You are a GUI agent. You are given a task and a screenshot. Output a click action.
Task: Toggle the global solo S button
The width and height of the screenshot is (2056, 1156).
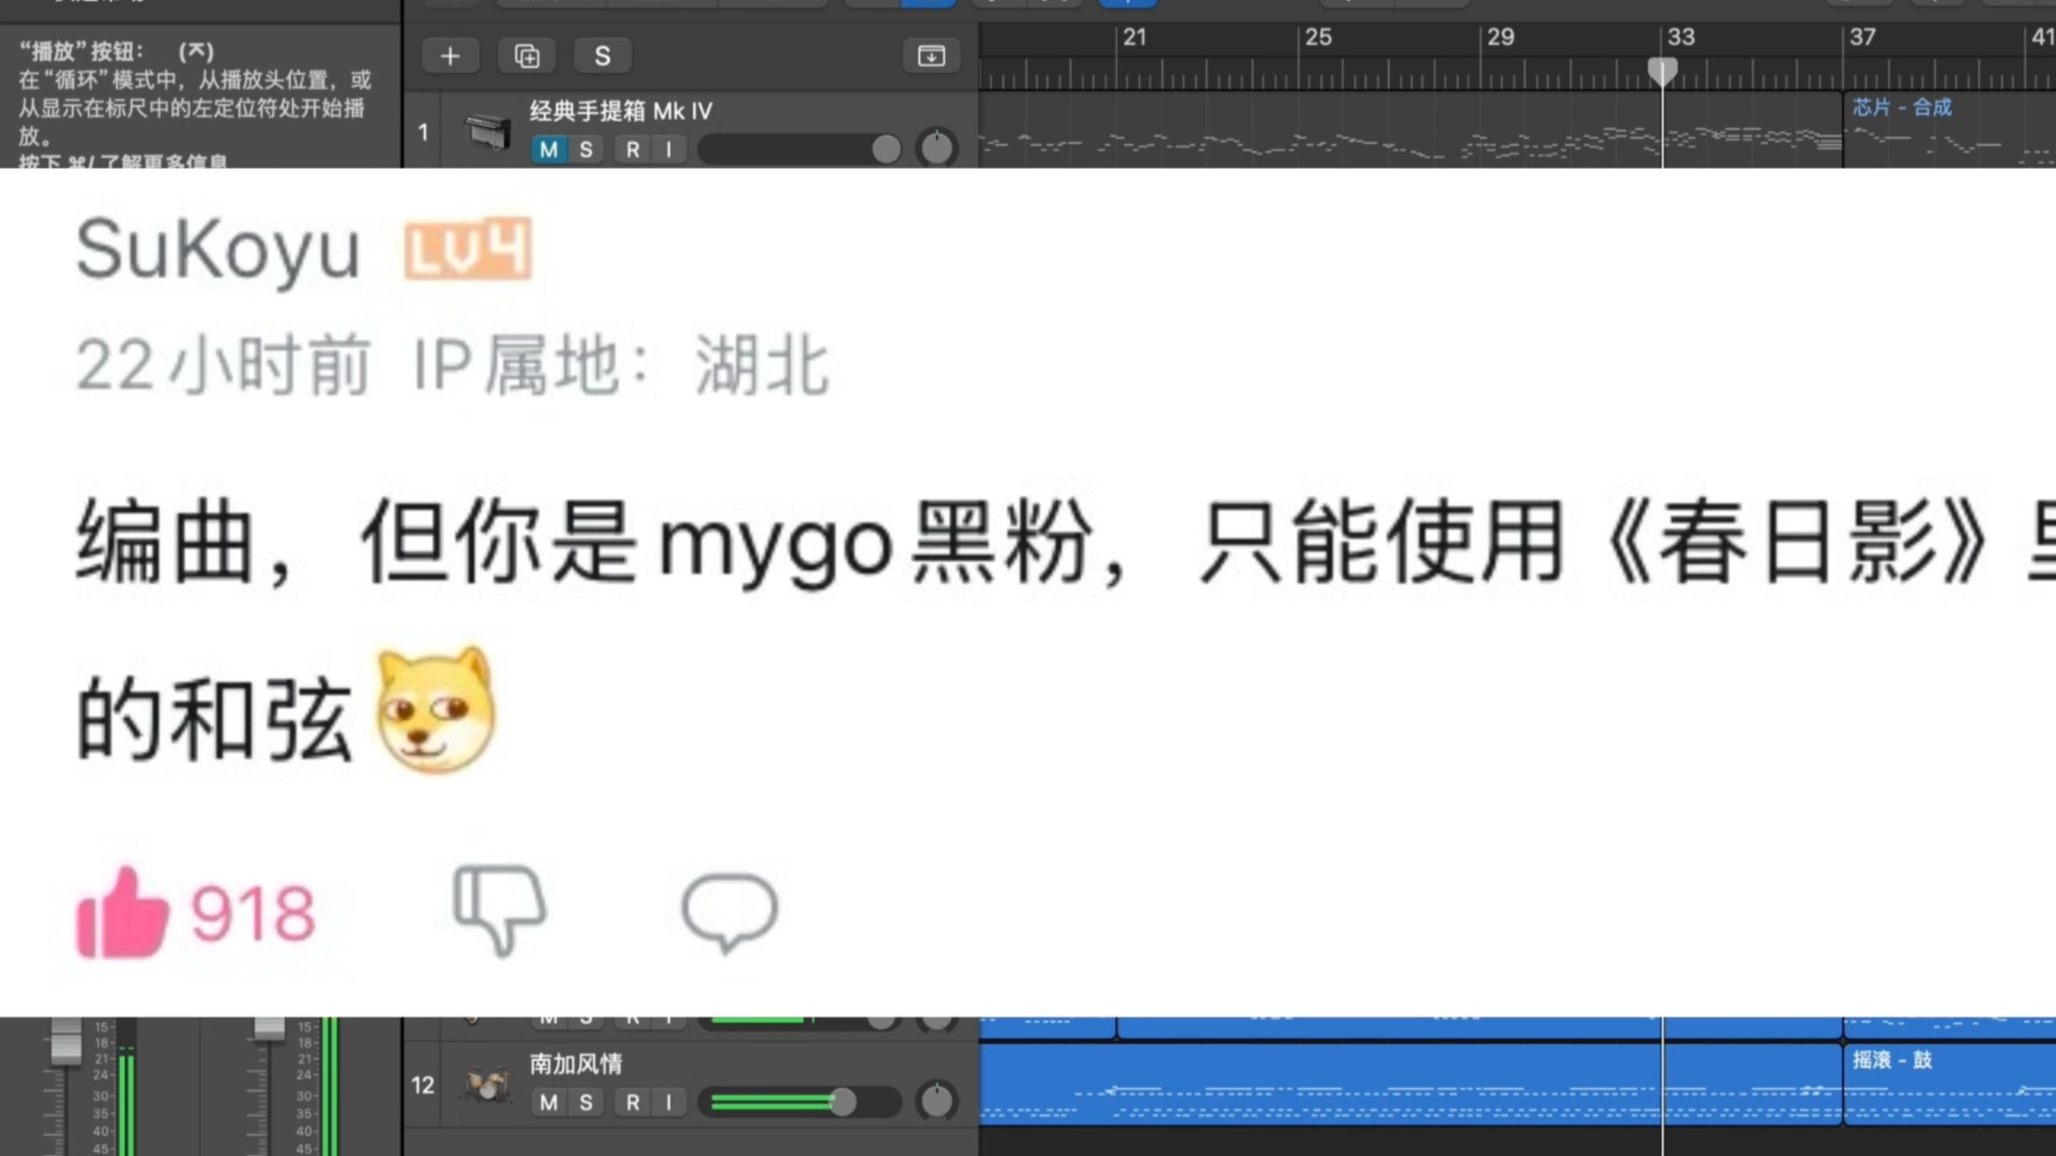[x=602, y=56]
